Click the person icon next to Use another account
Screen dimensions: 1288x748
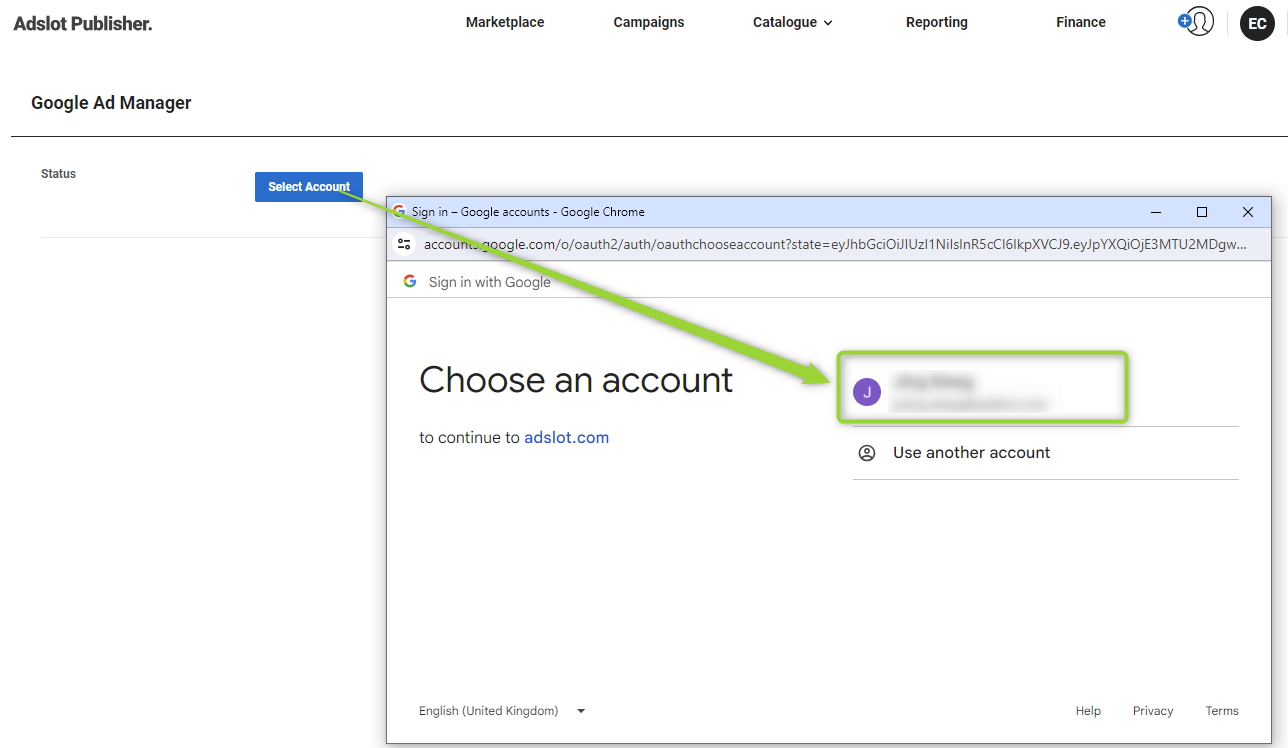867,452
